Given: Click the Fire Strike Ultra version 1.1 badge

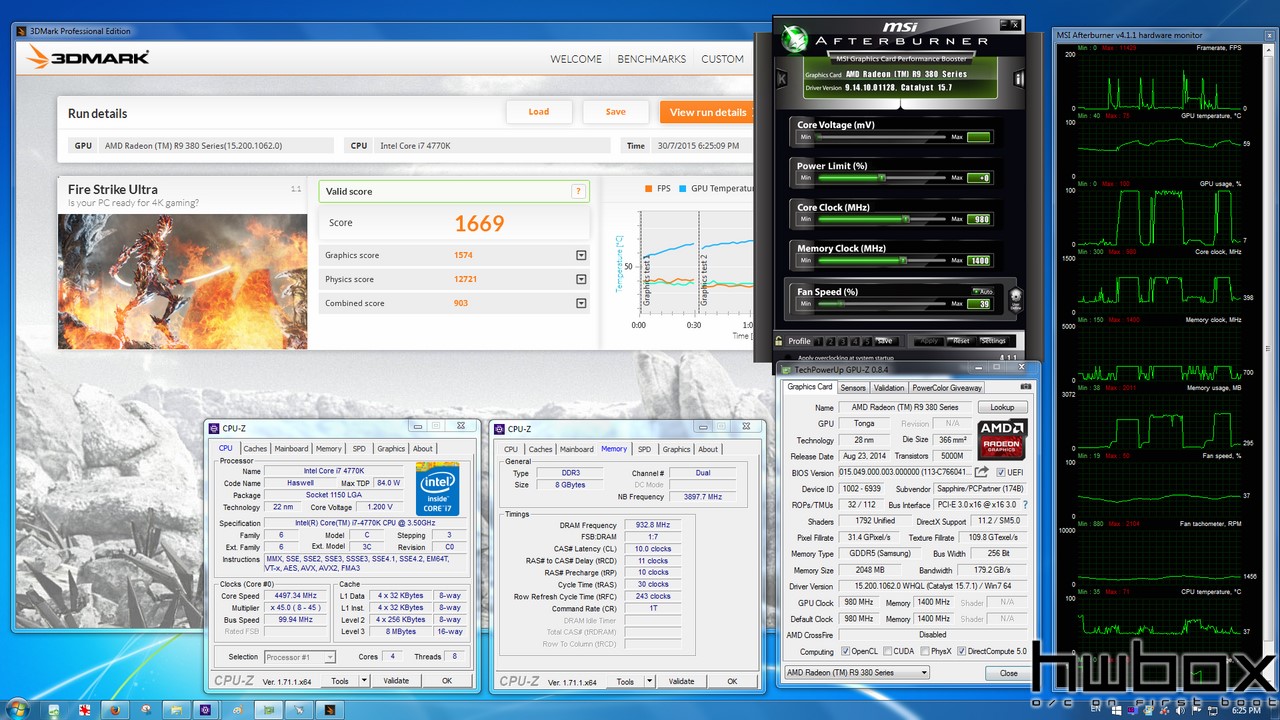Looking at the screenshot, I should pos(296,189).
